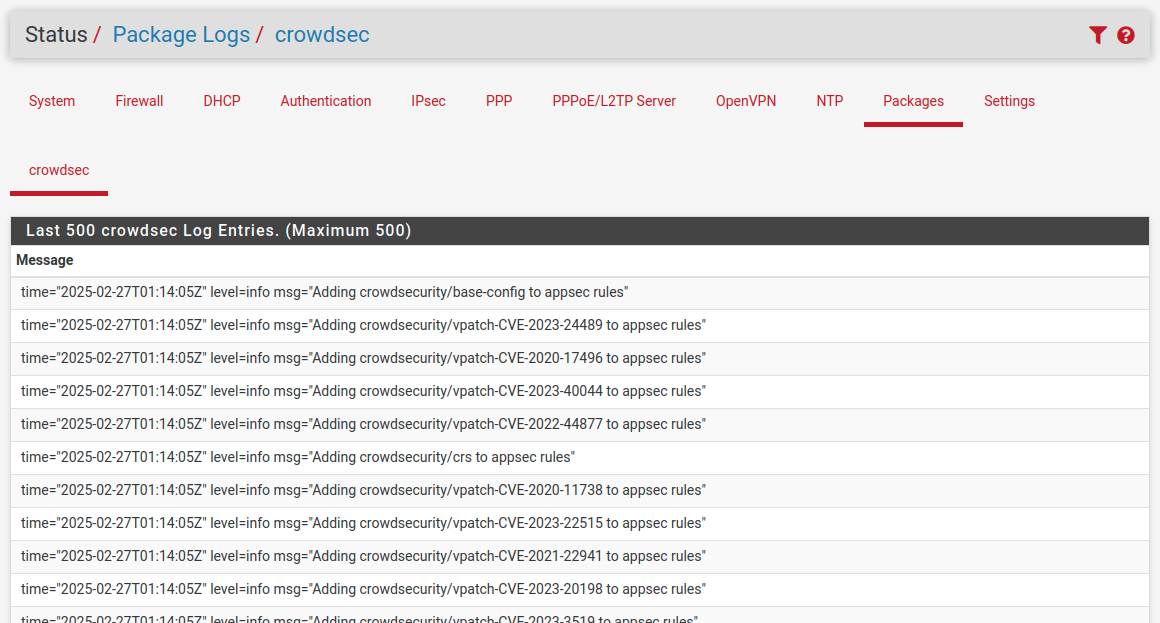This screenshot has height=623, width=1160.
Task: Click the Package Logs breadcrumb link
Action: click(181, 35)
